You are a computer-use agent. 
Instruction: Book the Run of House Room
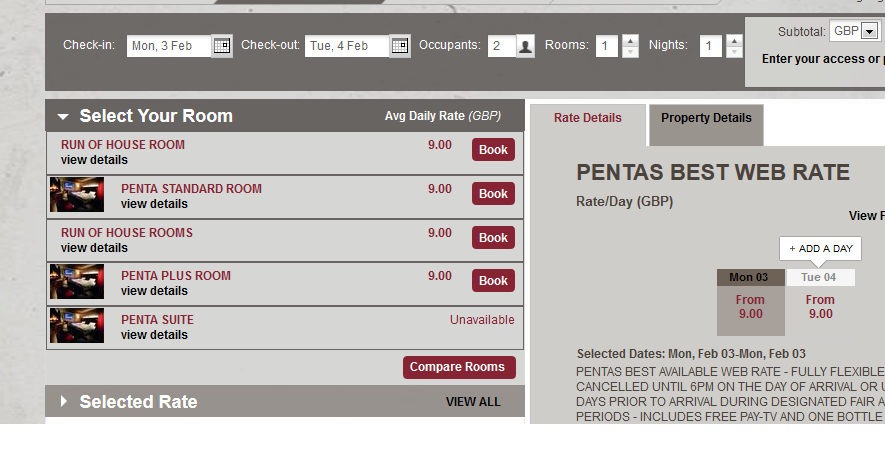[x=493, y=150]
